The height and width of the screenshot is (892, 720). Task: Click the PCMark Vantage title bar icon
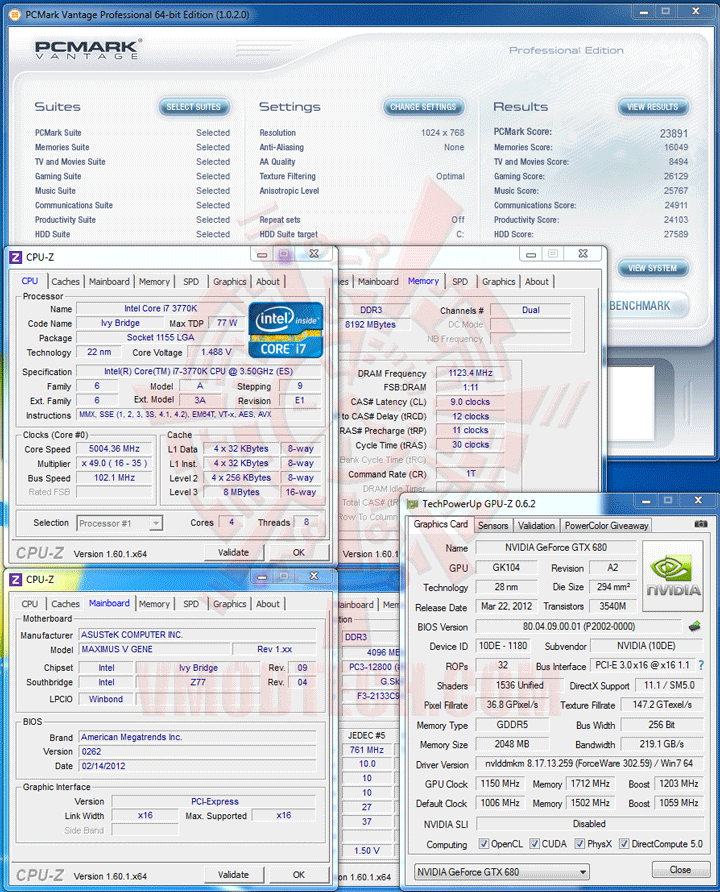click(x=15, y=14)
